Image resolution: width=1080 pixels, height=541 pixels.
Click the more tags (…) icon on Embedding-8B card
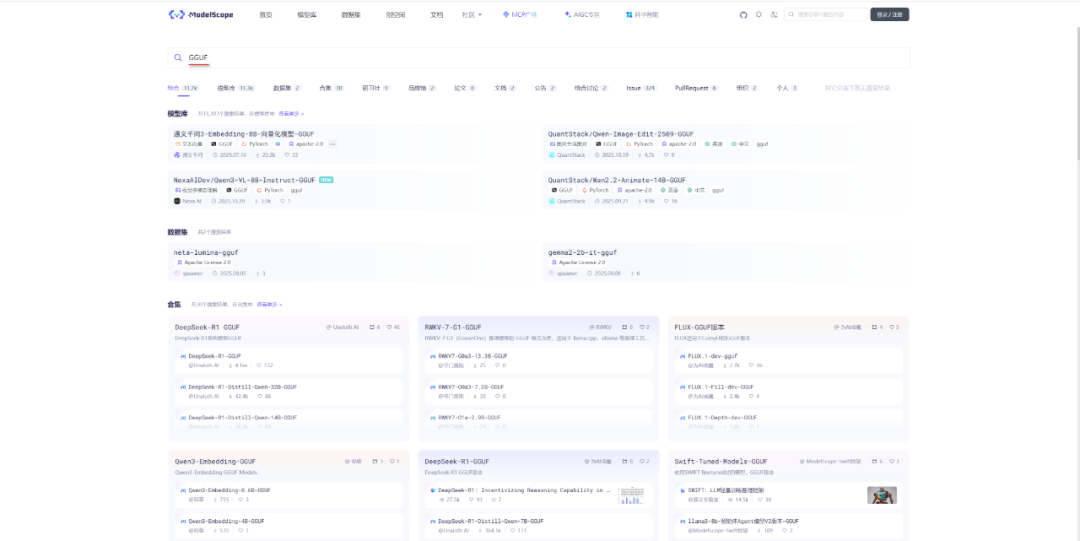point(333,144)
